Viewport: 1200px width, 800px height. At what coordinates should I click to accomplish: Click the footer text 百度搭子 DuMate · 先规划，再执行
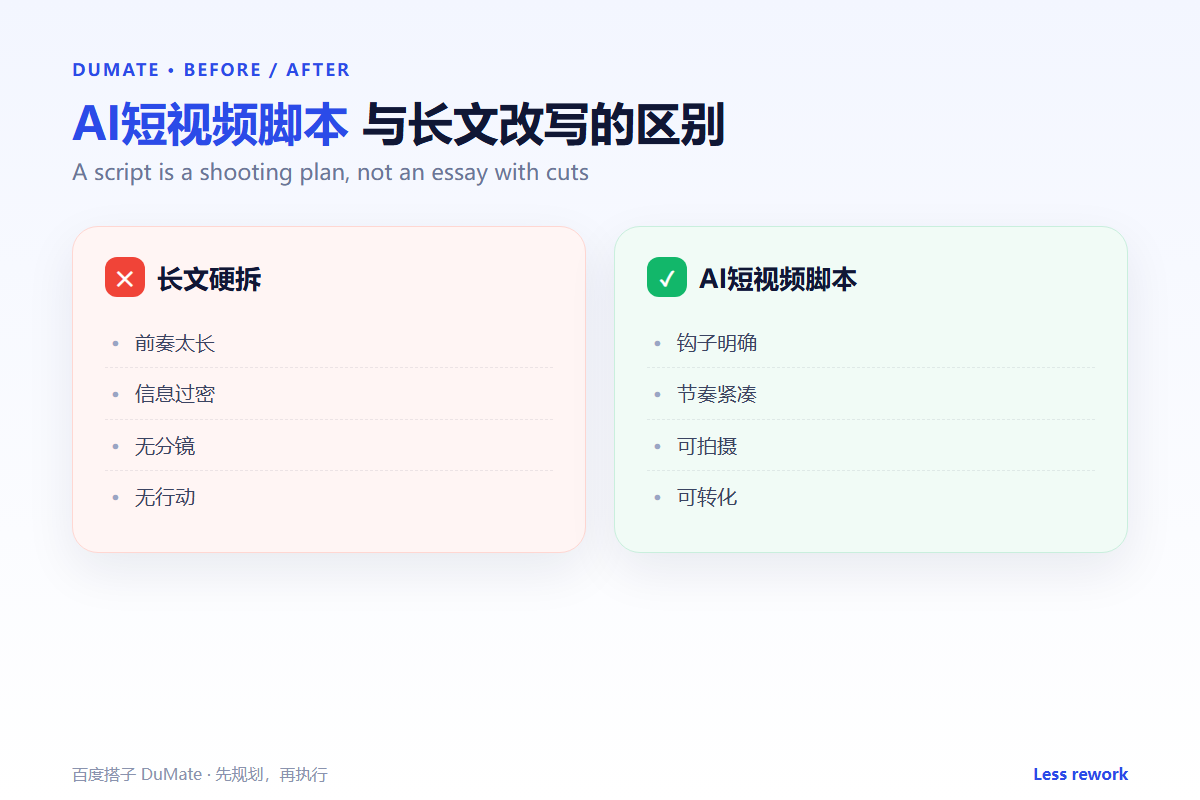pyautogui.click(x=200, y=774)
